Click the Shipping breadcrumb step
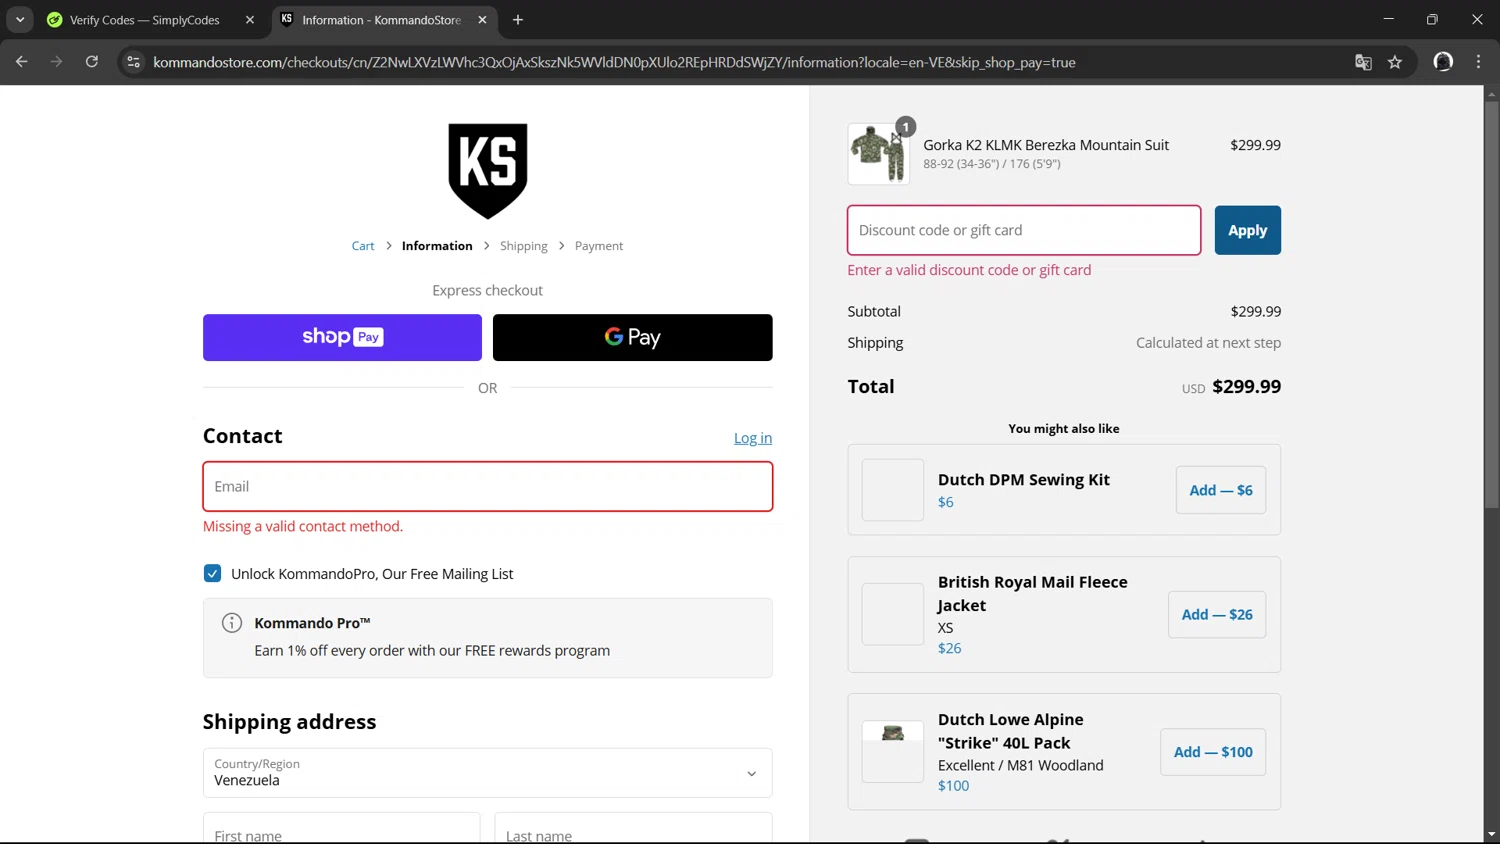Screen dimensions: 1500x844 [524, 246]
